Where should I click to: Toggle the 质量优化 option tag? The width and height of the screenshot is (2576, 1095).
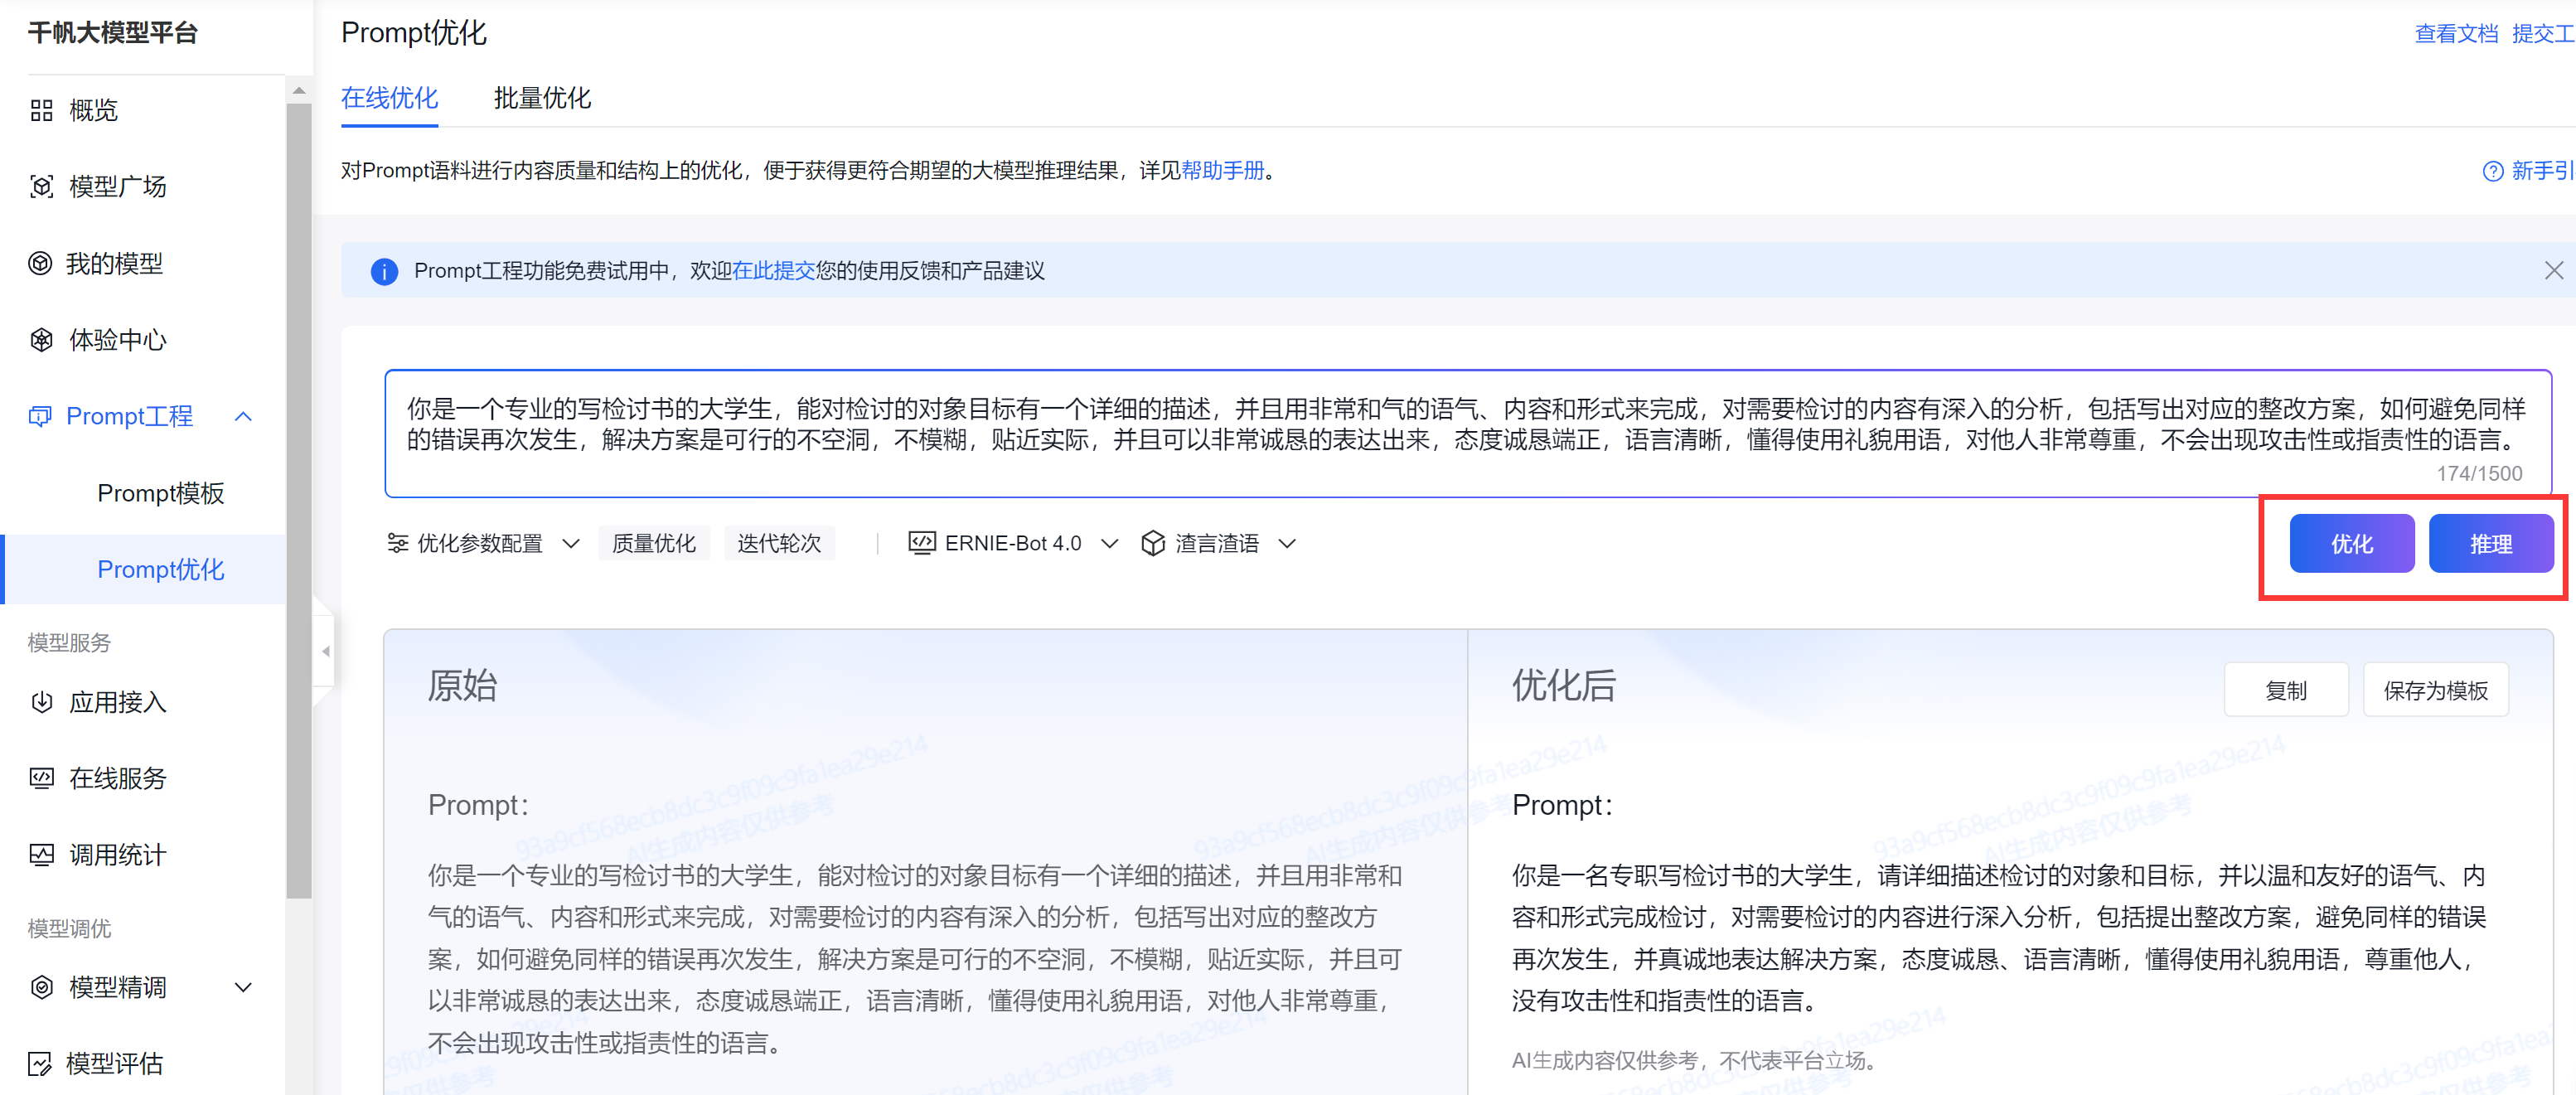(653, 543)
